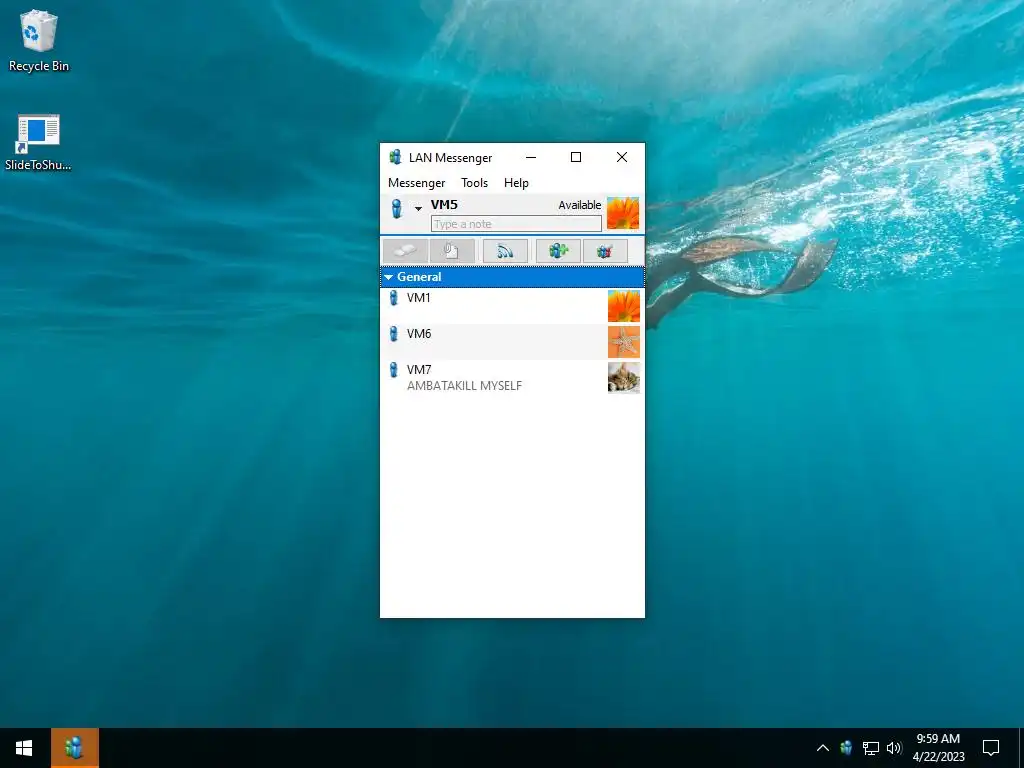Open the Public Chat toolbar icon
This screenshot has height=768, width=1024.
tap(605, 251)
